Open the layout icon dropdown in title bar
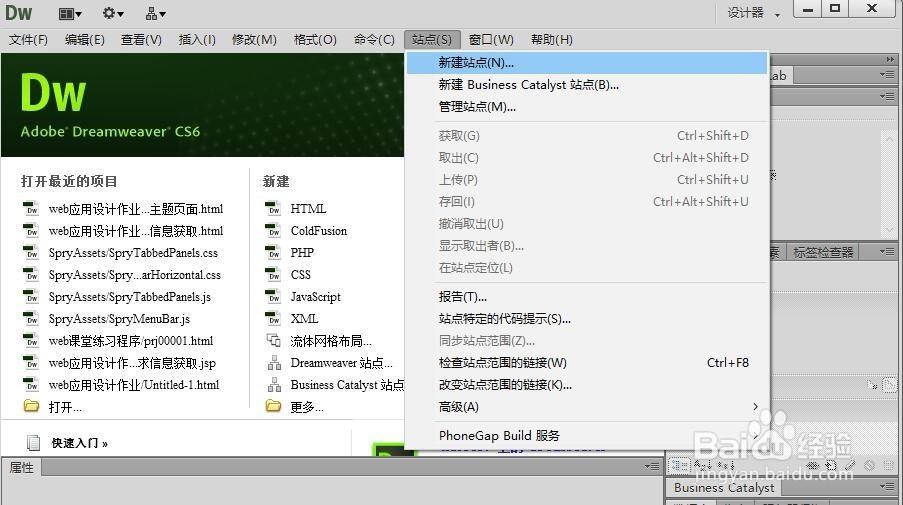Viewport: 903px width, 505px height. [x=70, y=13]
